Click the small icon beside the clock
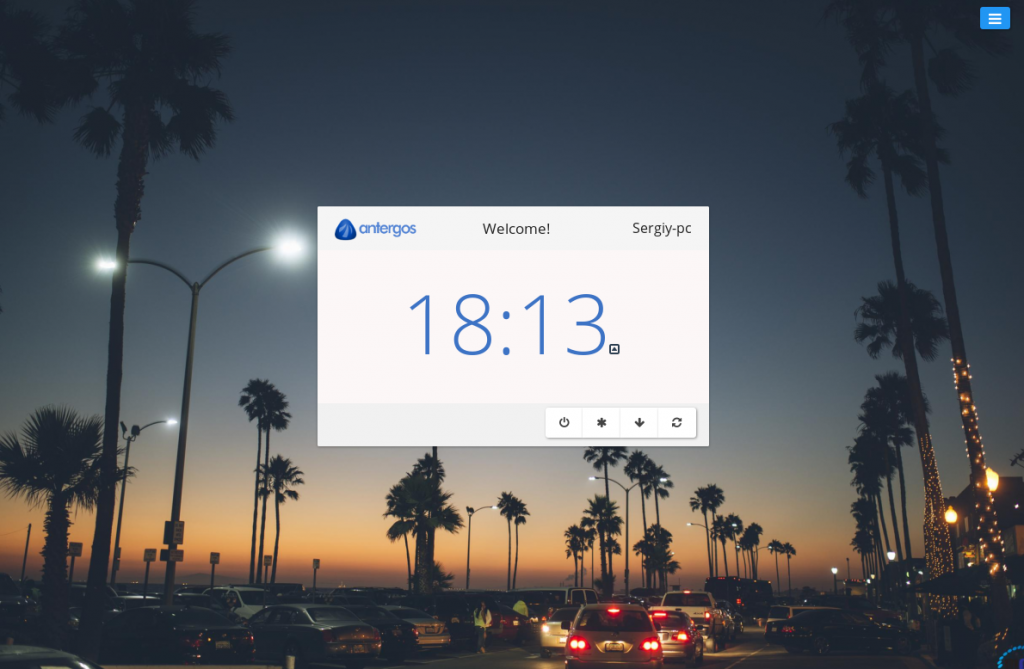The image size is (1024, 669). [615, 349]
